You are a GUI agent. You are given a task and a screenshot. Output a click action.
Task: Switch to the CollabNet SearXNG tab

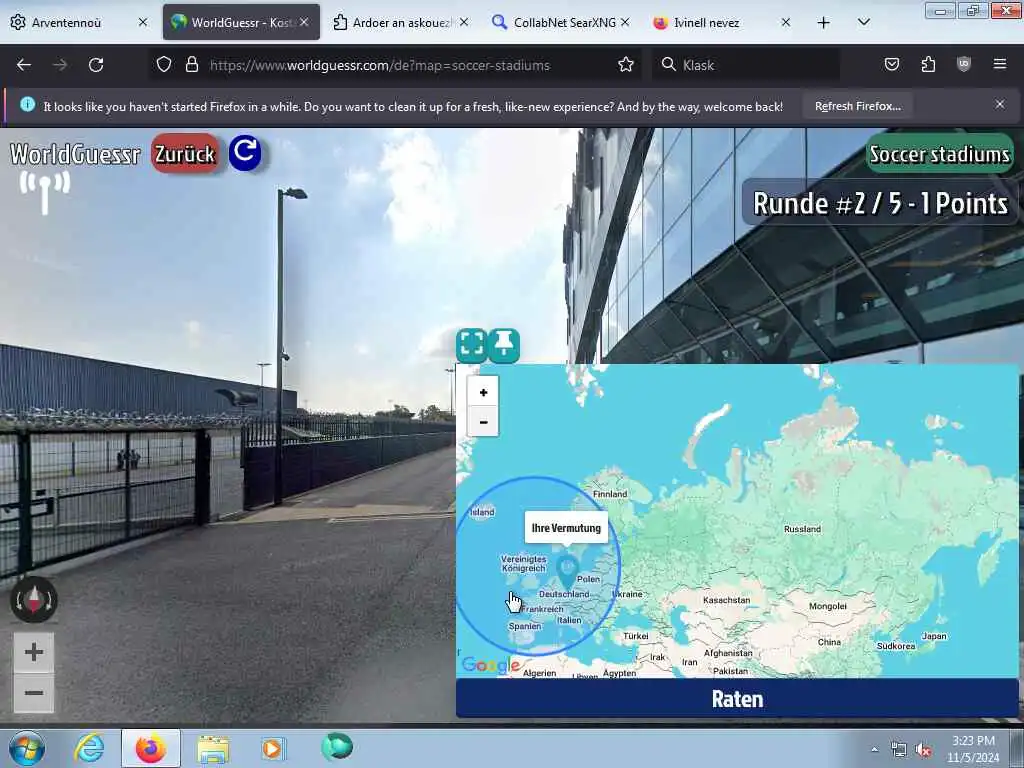[562, 22]
